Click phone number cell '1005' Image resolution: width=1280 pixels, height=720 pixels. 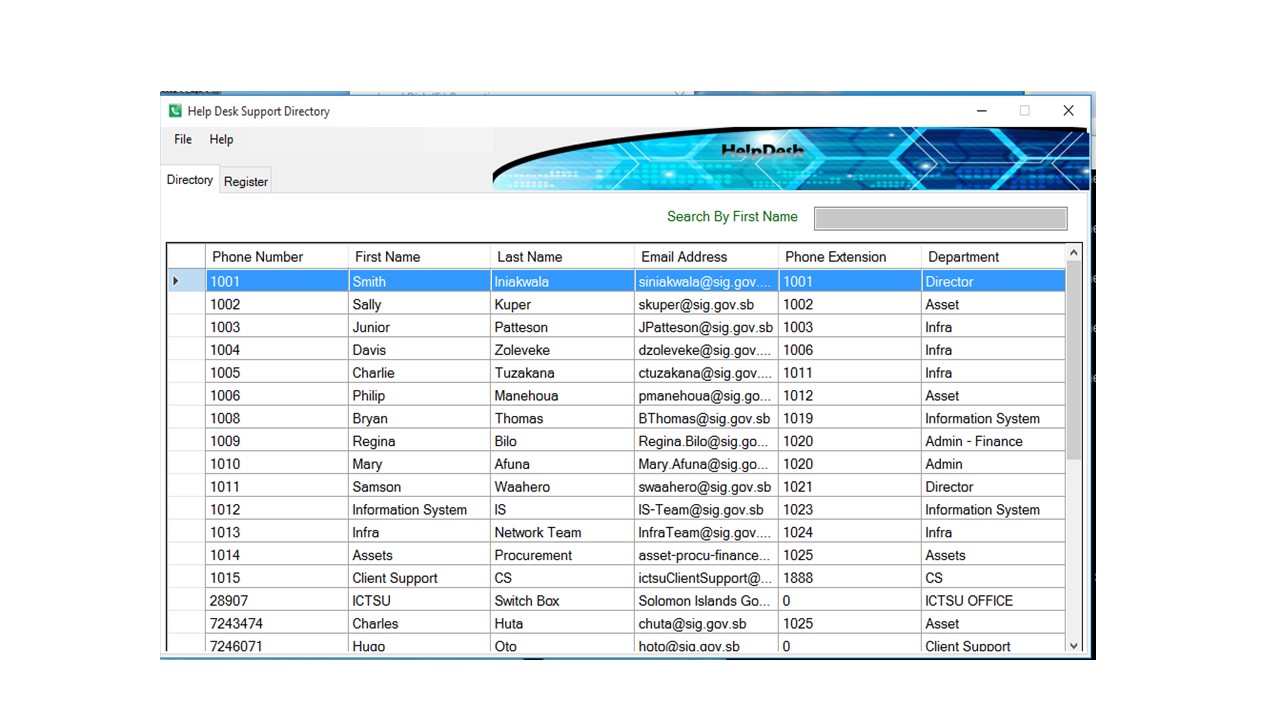(277, 373)
